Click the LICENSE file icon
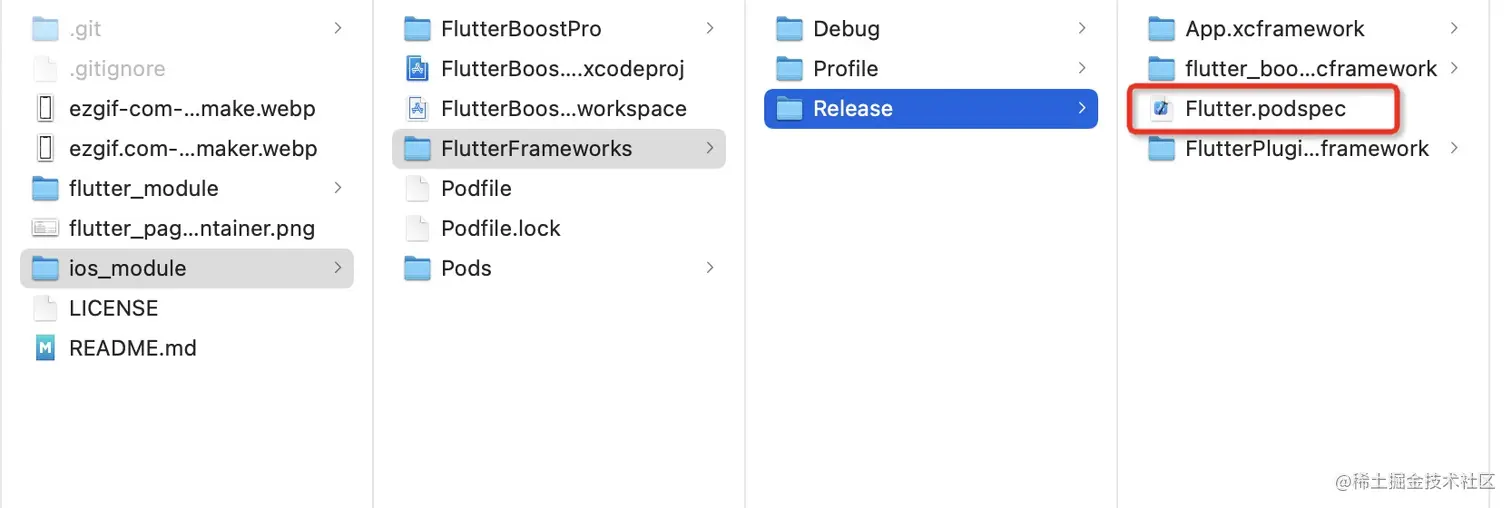 tap(45, 309)
